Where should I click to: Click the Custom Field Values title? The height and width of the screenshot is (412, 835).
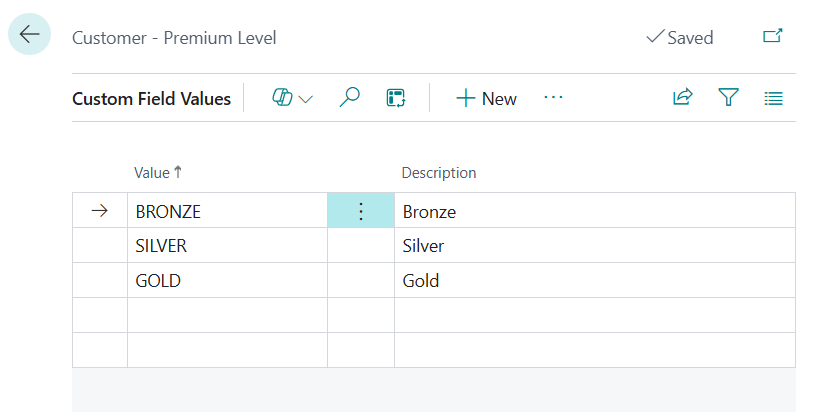[x=151, y=99]
